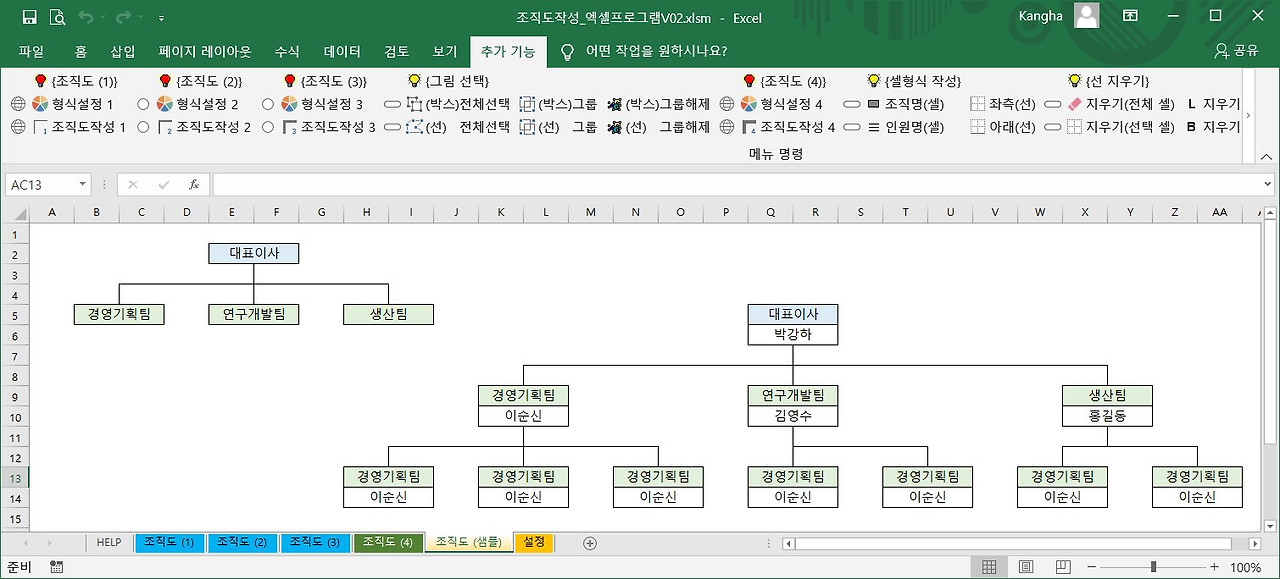Screen dimensions: 1280x579
Task: Select radio button beside 형식설정 3
Action: pos(268,104)
